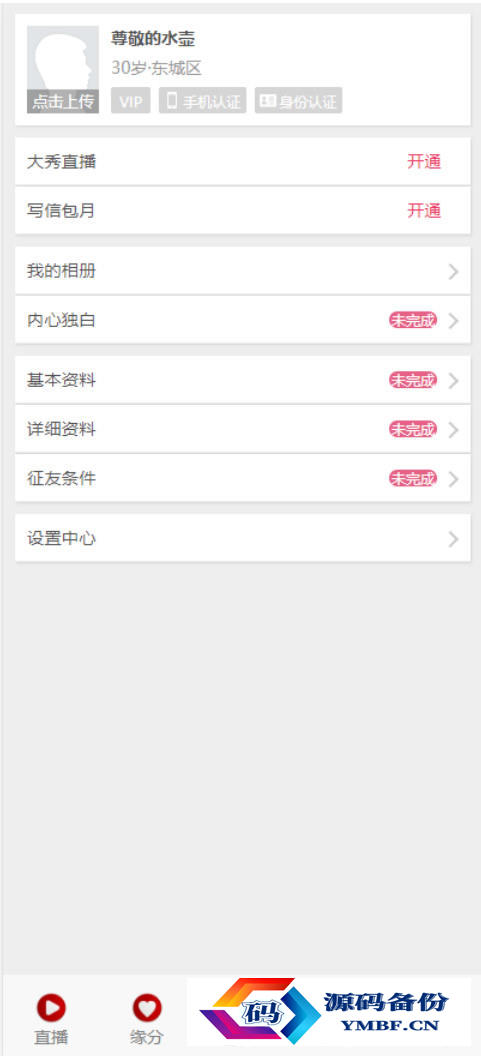Click 未完成 badge on 征友条件
The width and height of the screenshot is (481, 1056).
coord(413,479)
